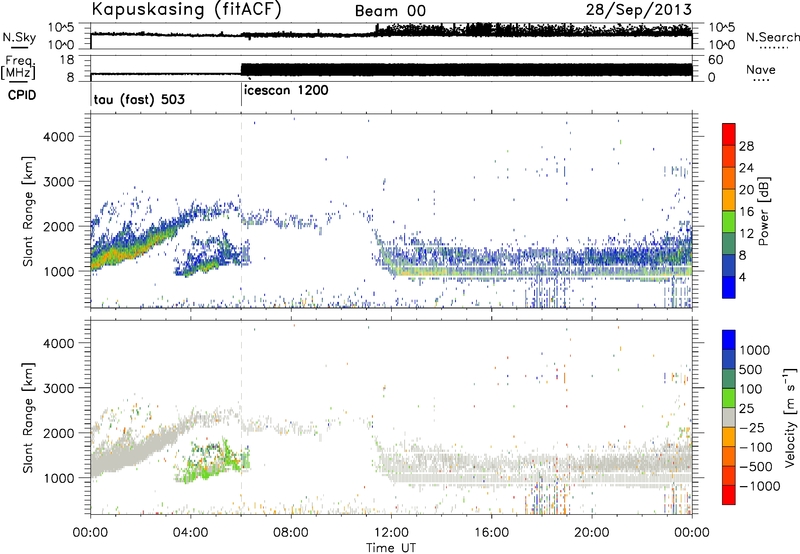
Task: Click the 'Kapuskasing (fitACF)' title text
Action: tap(186, 10)
